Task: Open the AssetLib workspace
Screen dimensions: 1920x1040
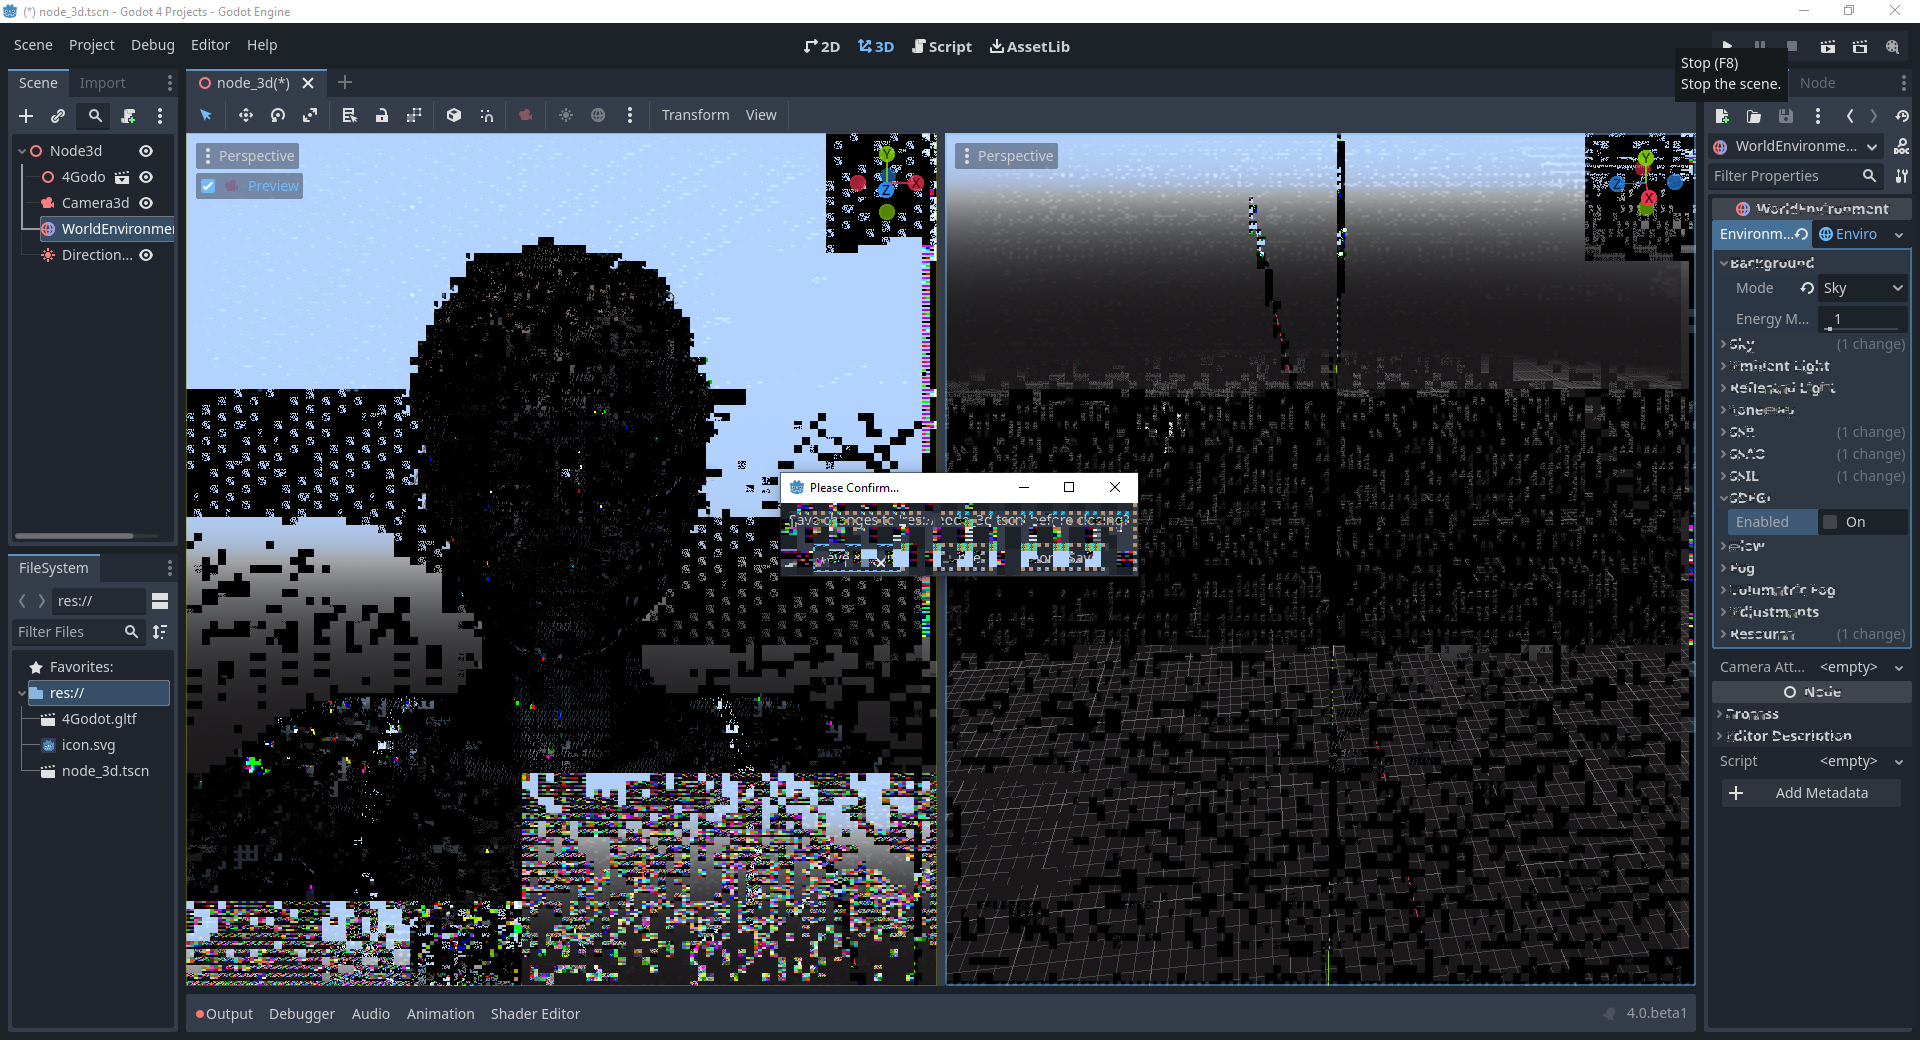Action: pyautogui.click(x=1030, y=47)
